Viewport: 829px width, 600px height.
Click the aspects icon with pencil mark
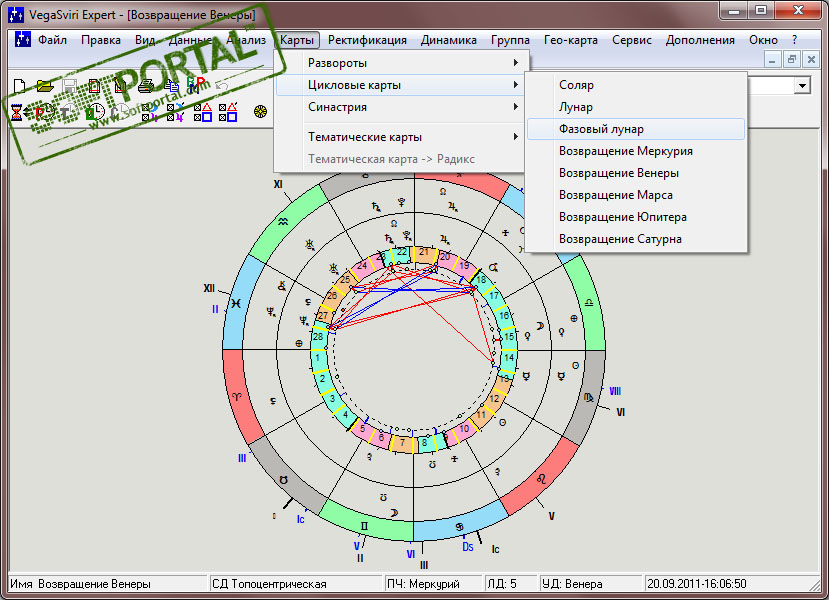[x=228, y=112]
